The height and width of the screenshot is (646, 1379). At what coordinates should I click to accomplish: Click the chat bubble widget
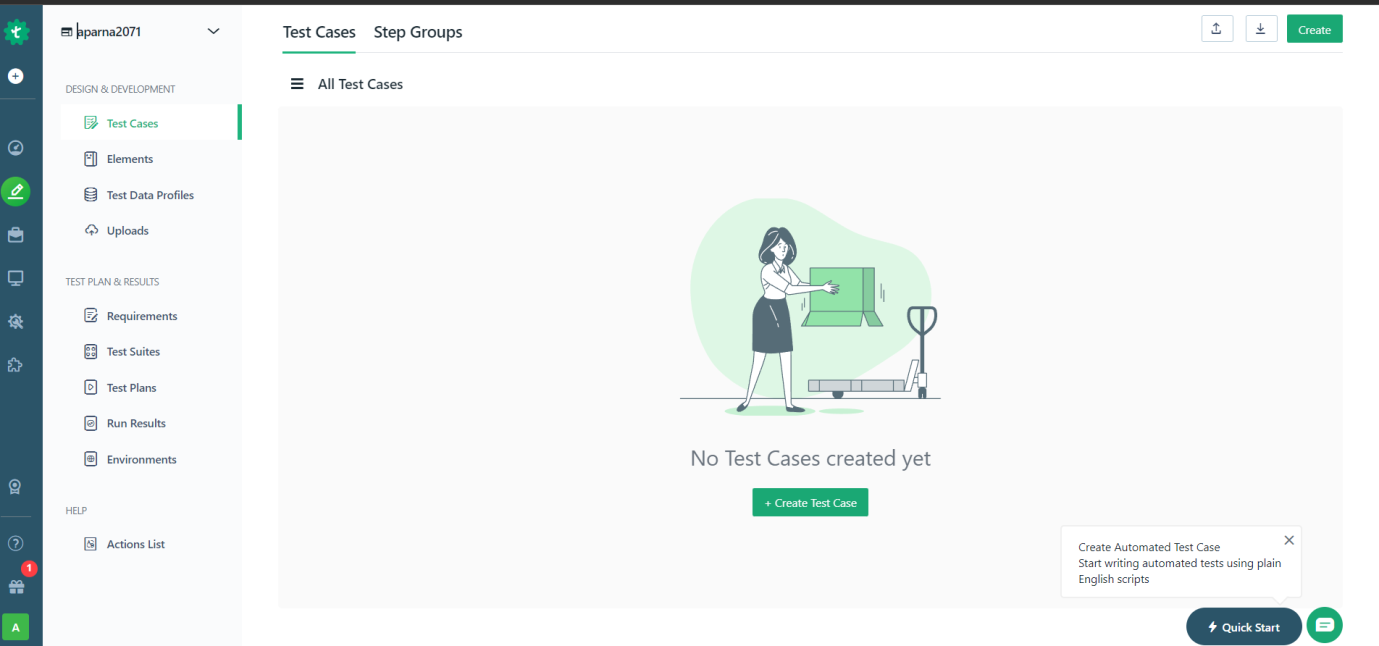pos(1325,625)
